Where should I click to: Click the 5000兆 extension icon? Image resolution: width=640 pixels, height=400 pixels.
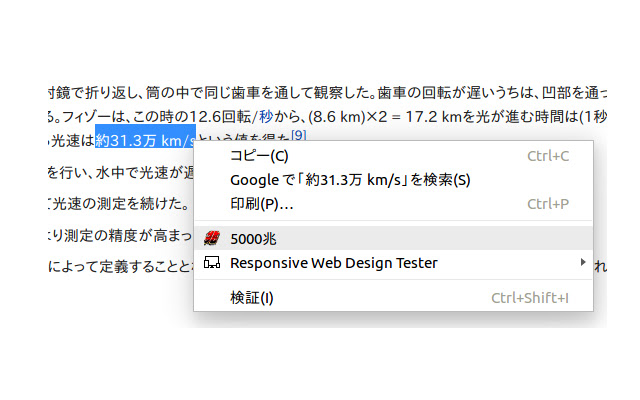[212, 238]
